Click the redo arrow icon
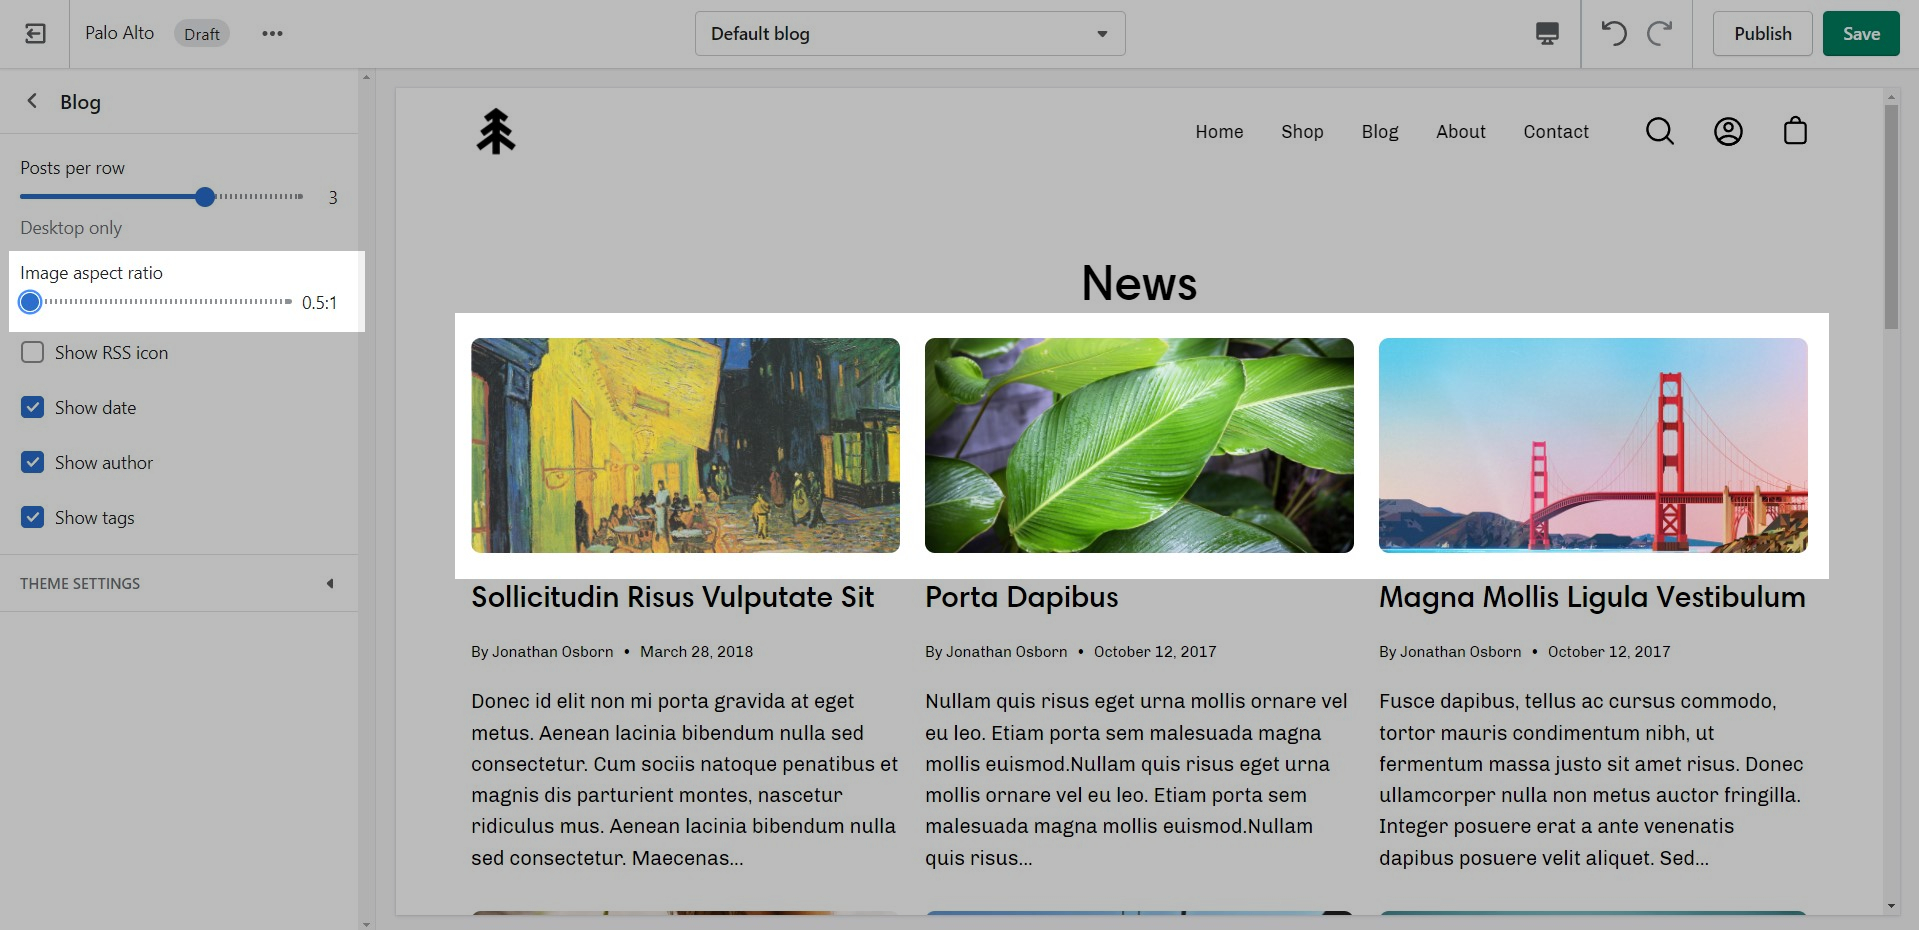This screenshot has height=930, width=1919. coord(1659,34)
